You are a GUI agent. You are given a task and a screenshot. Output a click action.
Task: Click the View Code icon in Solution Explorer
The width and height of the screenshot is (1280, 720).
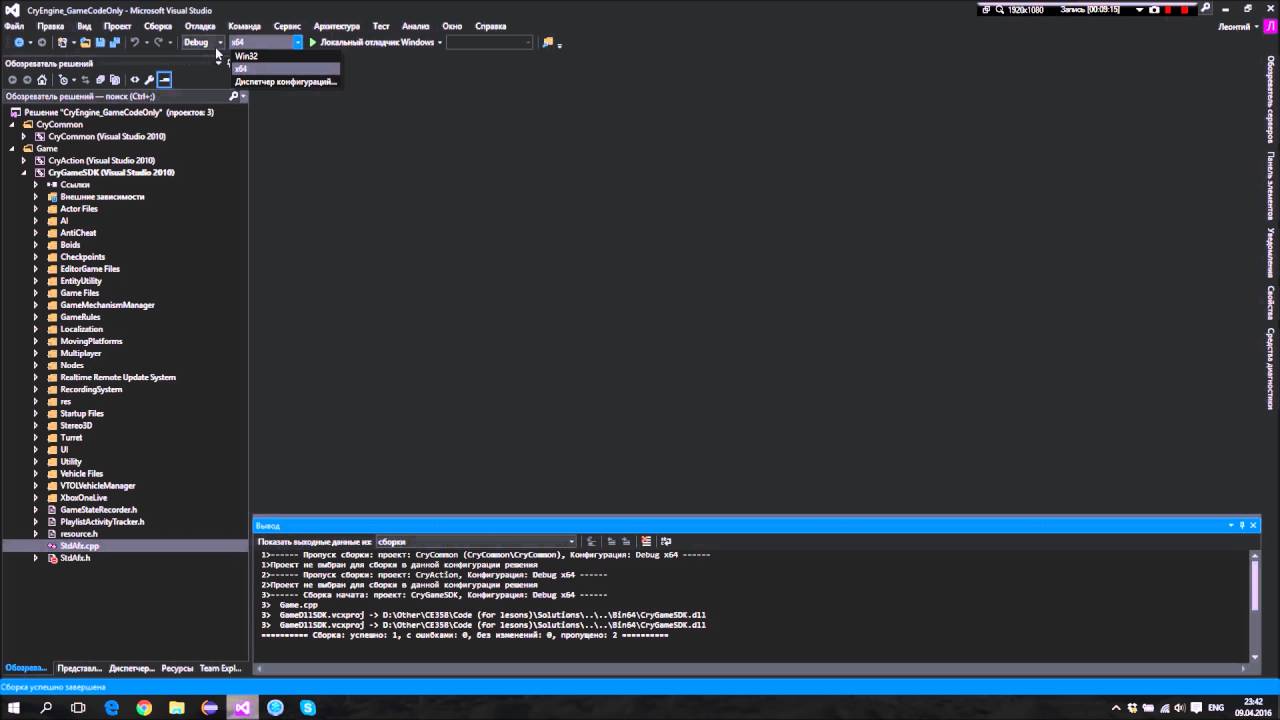click(x=134, y=80)
